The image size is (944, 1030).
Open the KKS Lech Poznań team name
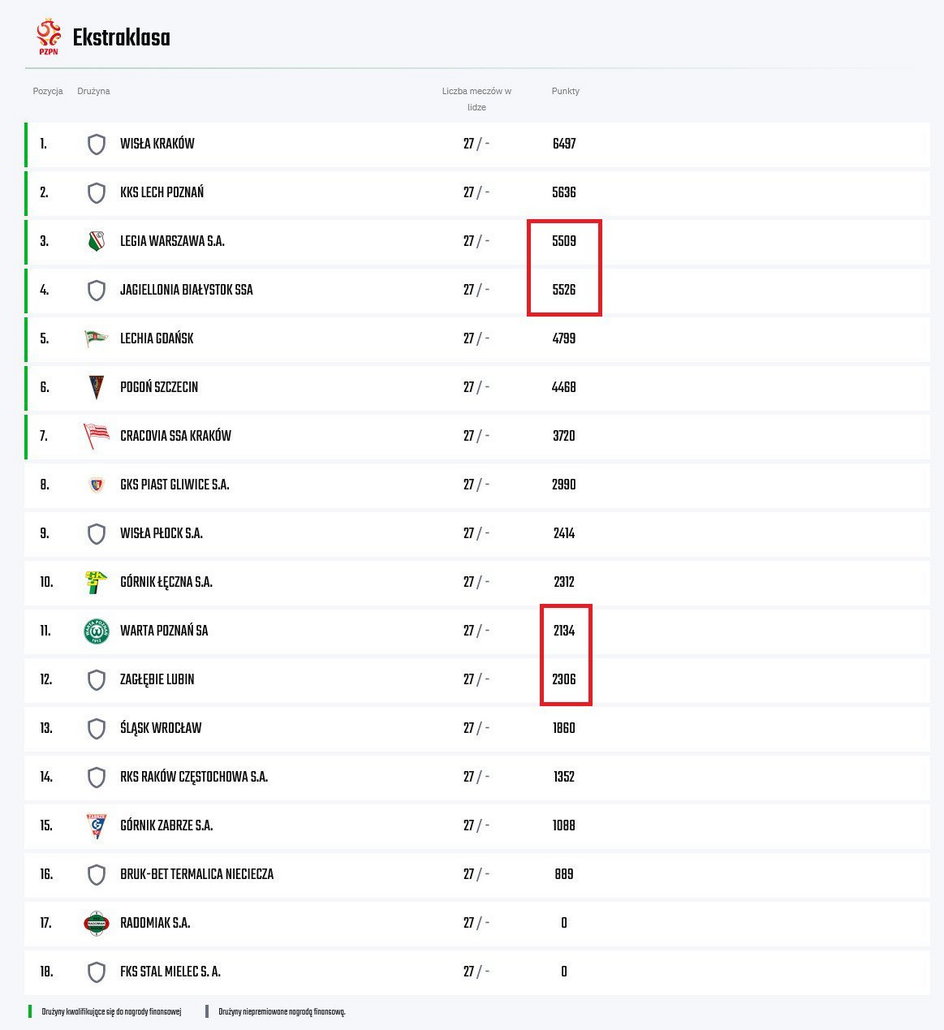click(x=162, y=192)
